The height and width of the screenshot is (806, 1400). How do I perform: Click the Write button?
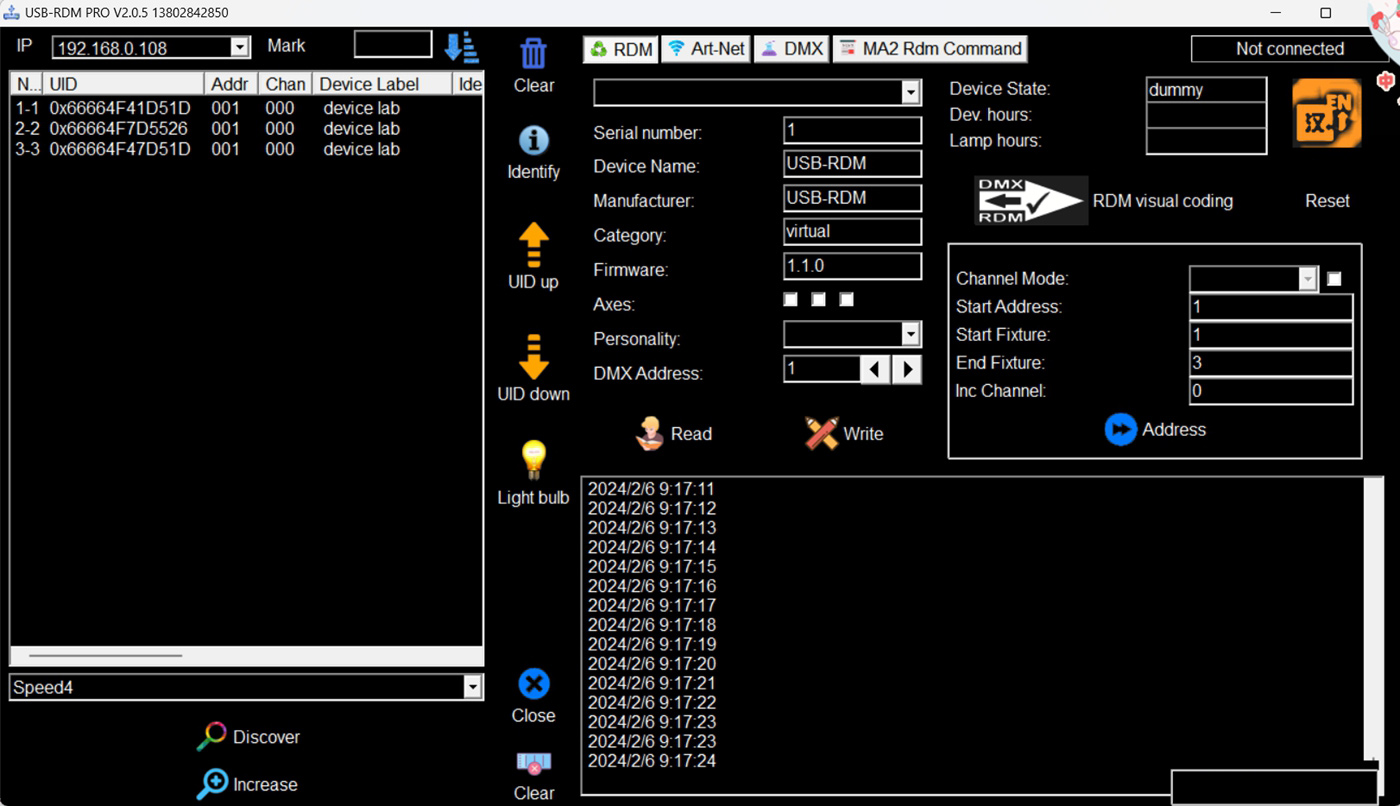843,434
